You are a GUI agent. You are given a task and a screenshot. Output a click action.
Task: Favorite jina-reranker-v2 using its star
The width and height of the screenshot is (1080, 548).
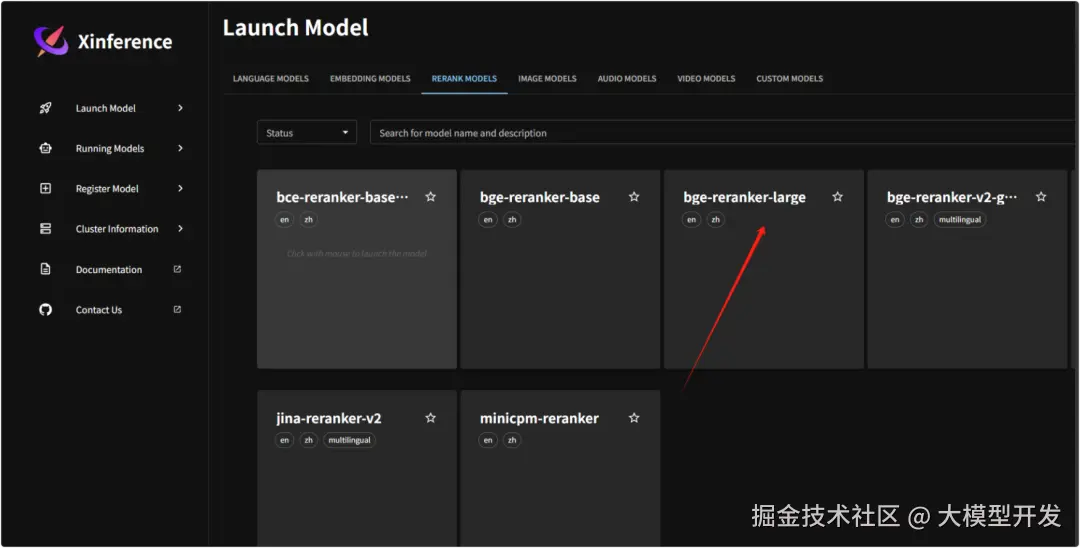(430, 418)
